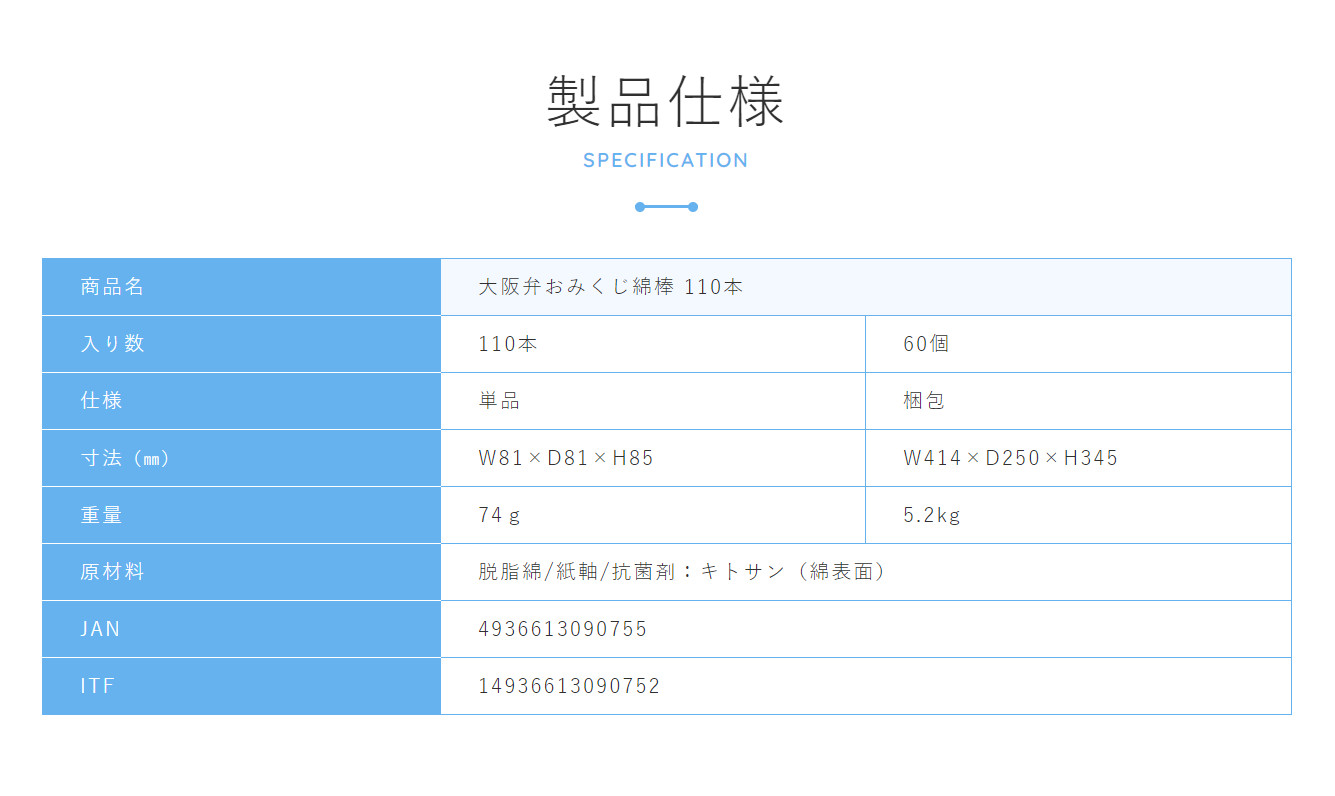
Task: Click the product name 大阪弁おみくじ綿棒 110本
Action: pyautogui.click(x=610, y=287)
